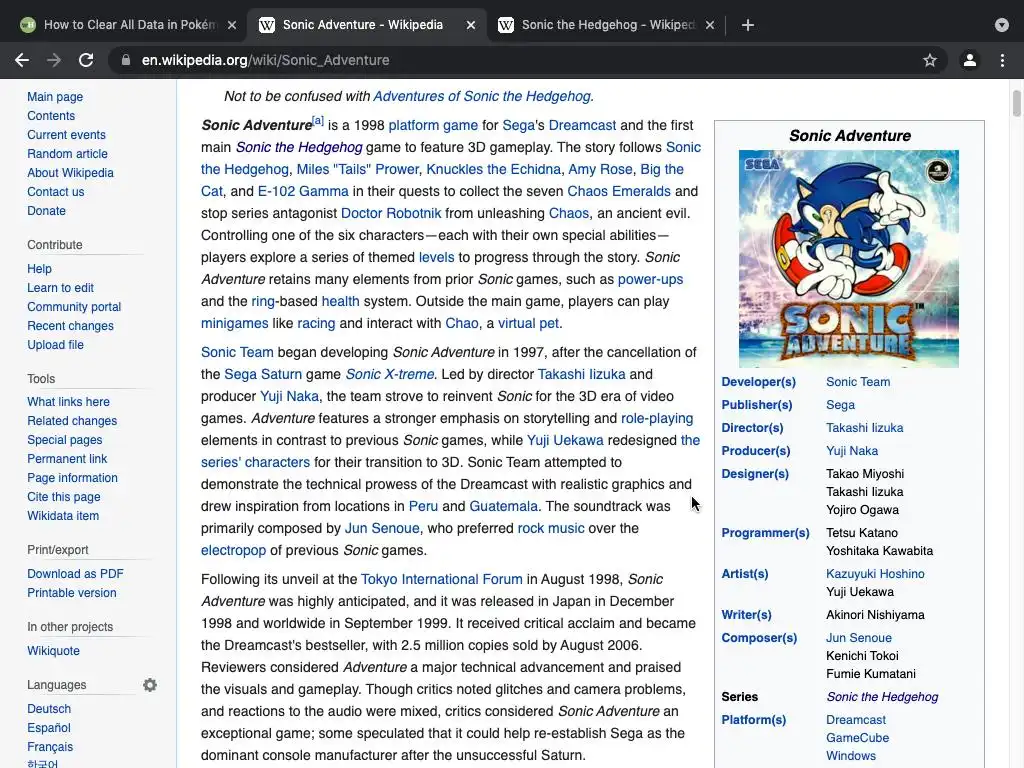Viewport: 1024px width, 768px height.
Task: Close the Sonic the Hedgehog Wikipedia tab
Action: 710,25
